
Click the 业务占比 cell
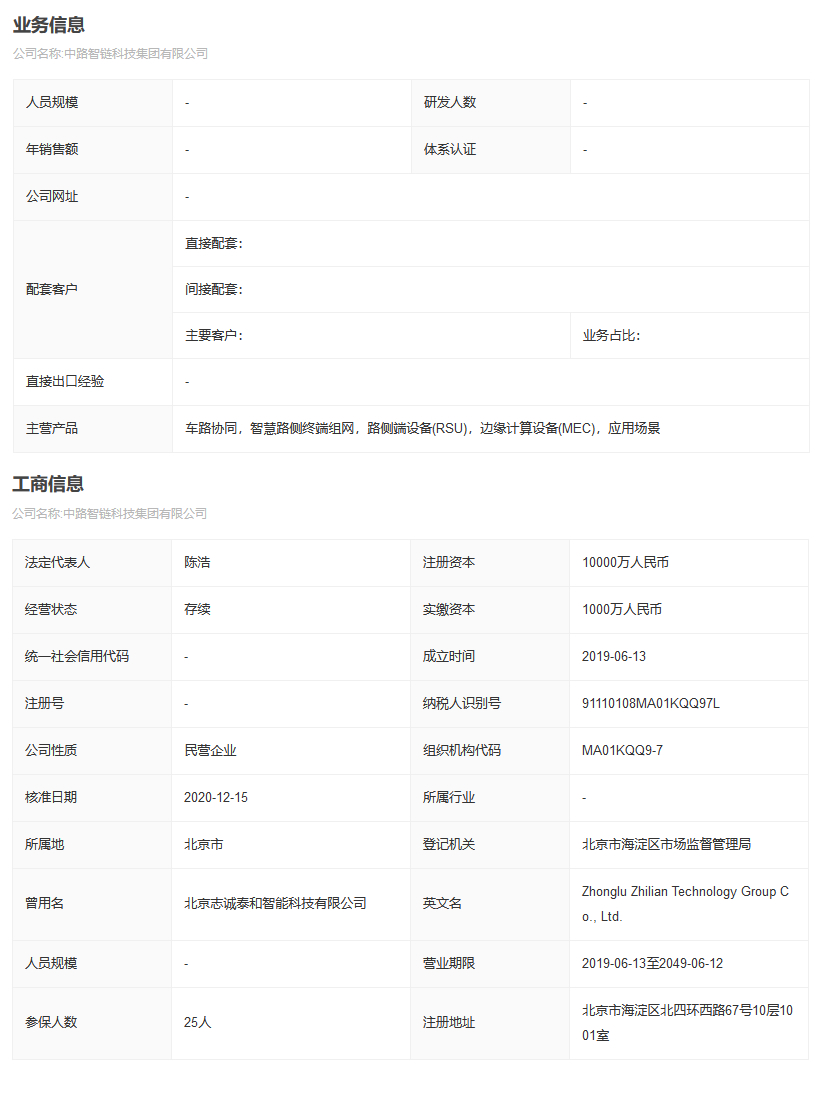(x=690, y=335)
